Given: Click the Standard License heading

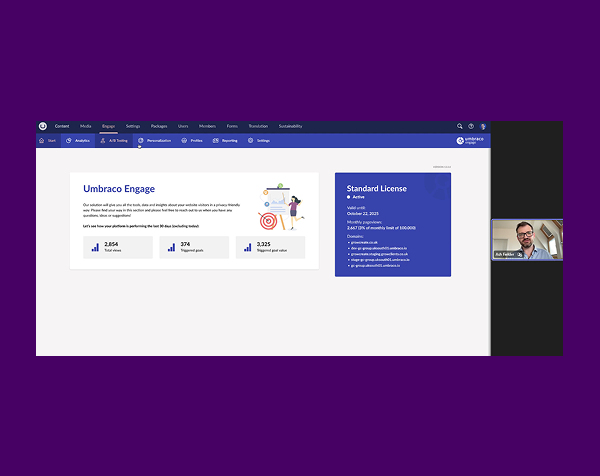Looking at the screenshot, I should (377, 188).
